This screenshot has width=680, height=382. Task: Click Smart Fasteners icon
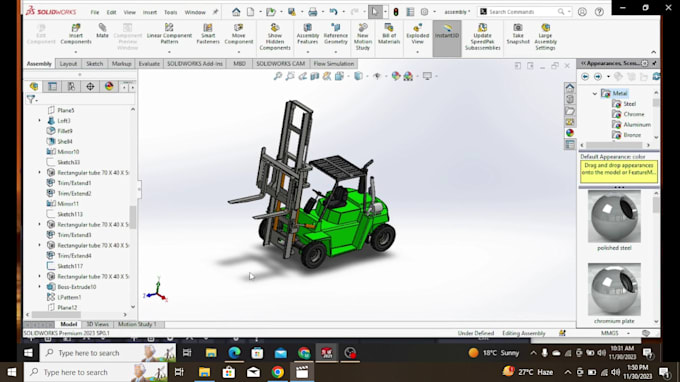click(208, 34)
